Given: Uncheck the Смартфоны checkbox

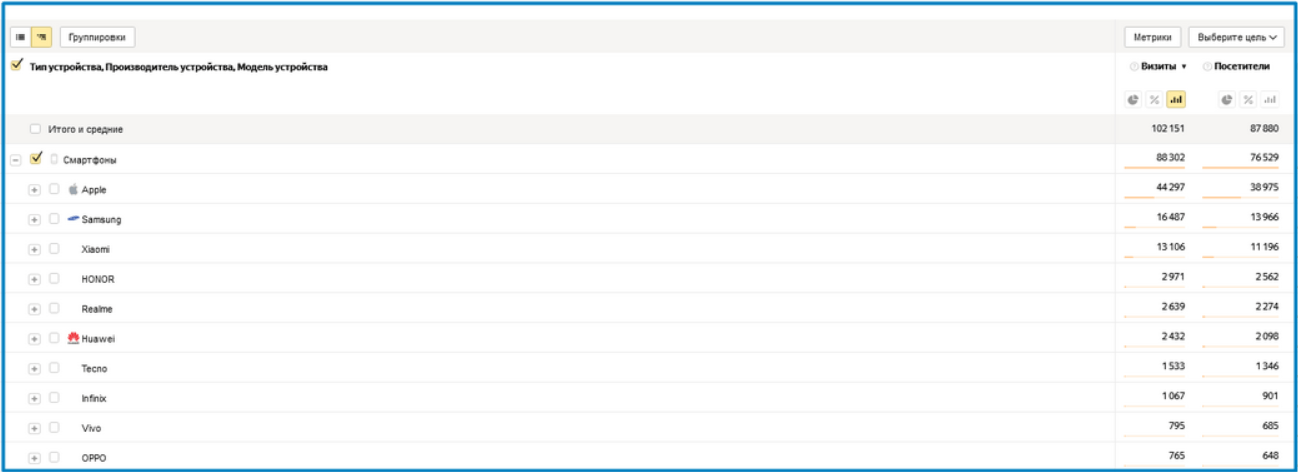Looking at the screenshot, I should click(37, 158).
